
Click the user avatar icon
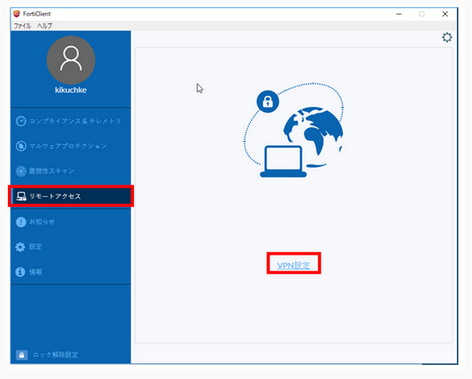coord(71,60)
